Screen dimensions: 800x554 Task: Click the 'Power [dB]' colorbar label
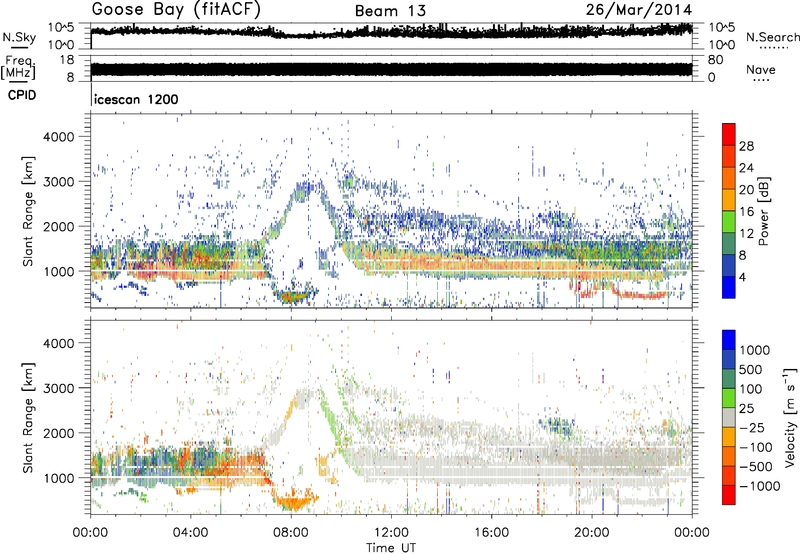coord(763,211)
